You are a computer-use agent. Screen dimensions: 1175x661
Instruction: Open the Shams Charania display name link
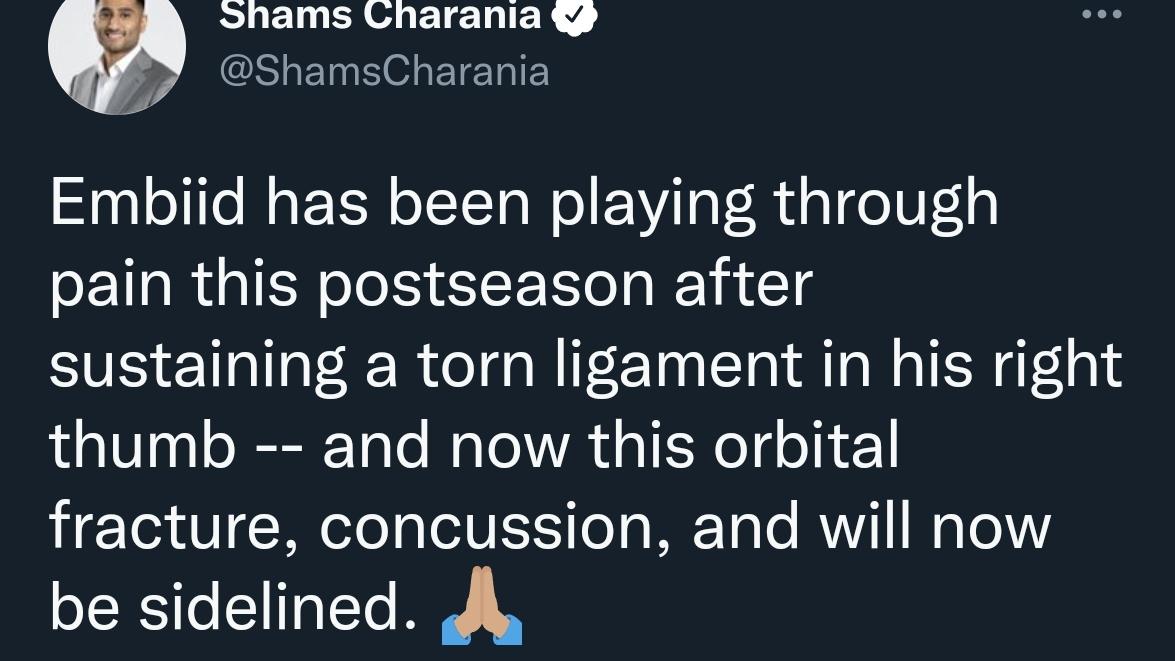coord(380,15)
